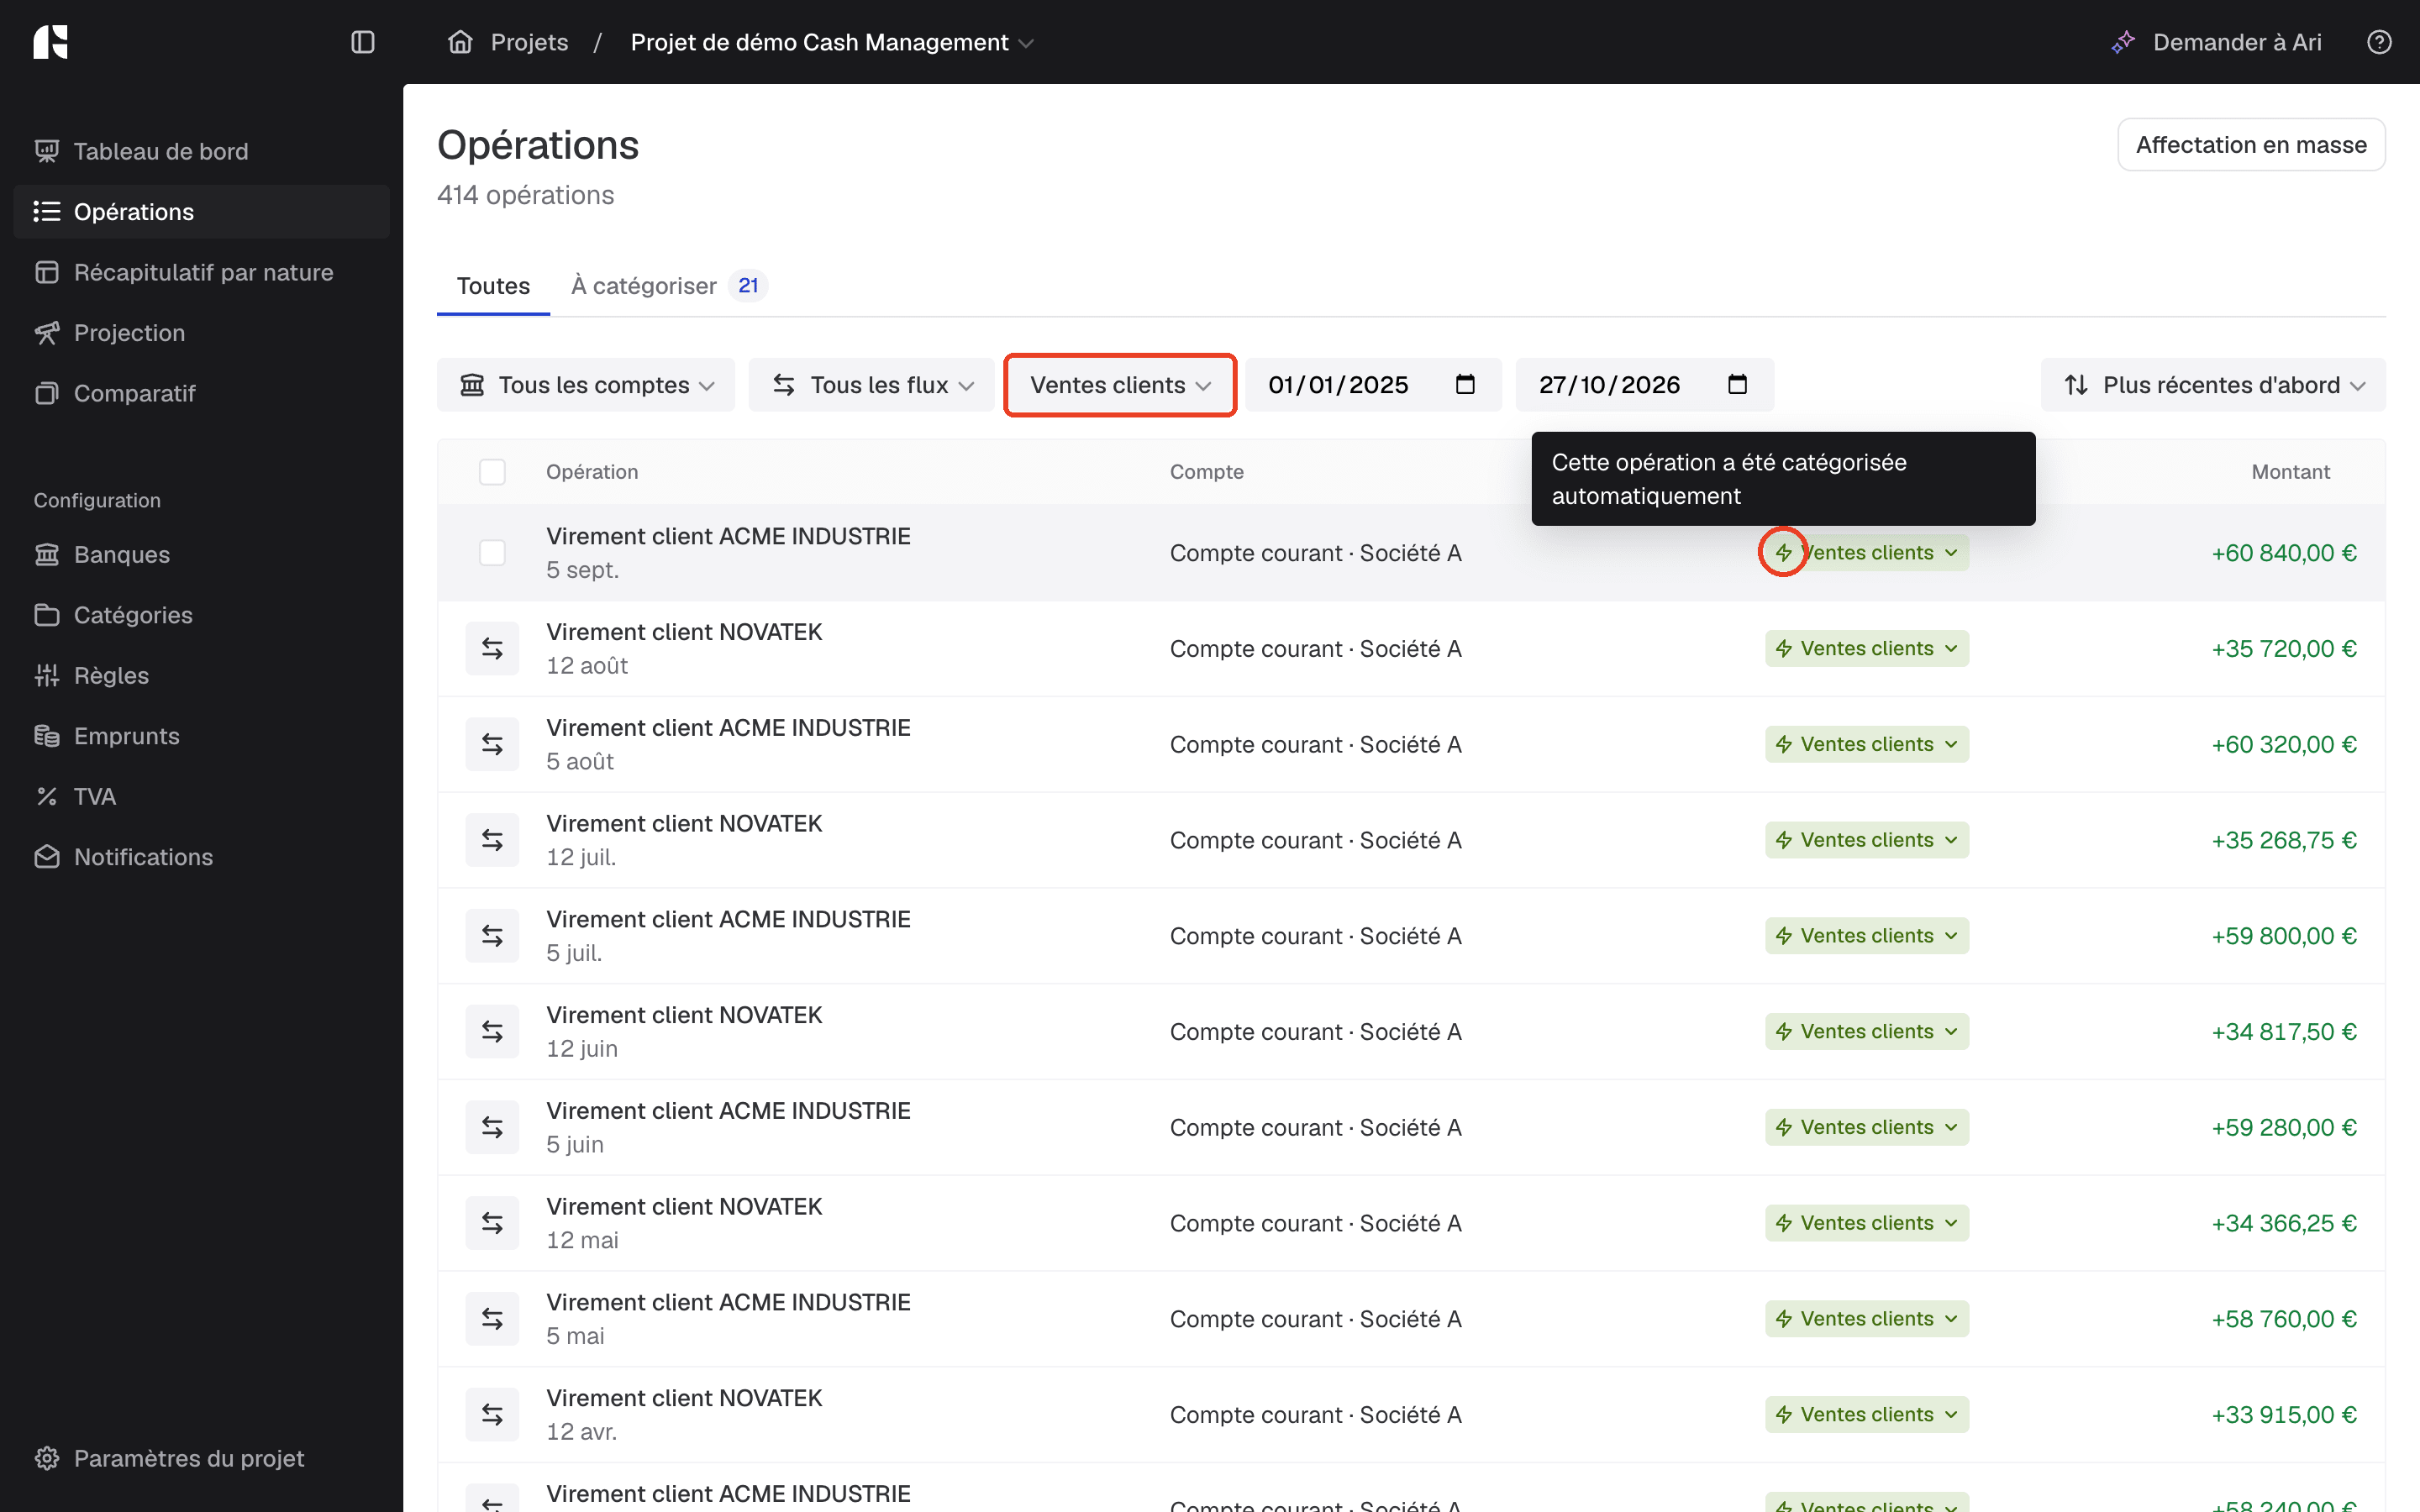The image size is (2420, 1512).
Task: Open Récapitulatif par nature in the sidebar
Action: click(x=202, y=272)
